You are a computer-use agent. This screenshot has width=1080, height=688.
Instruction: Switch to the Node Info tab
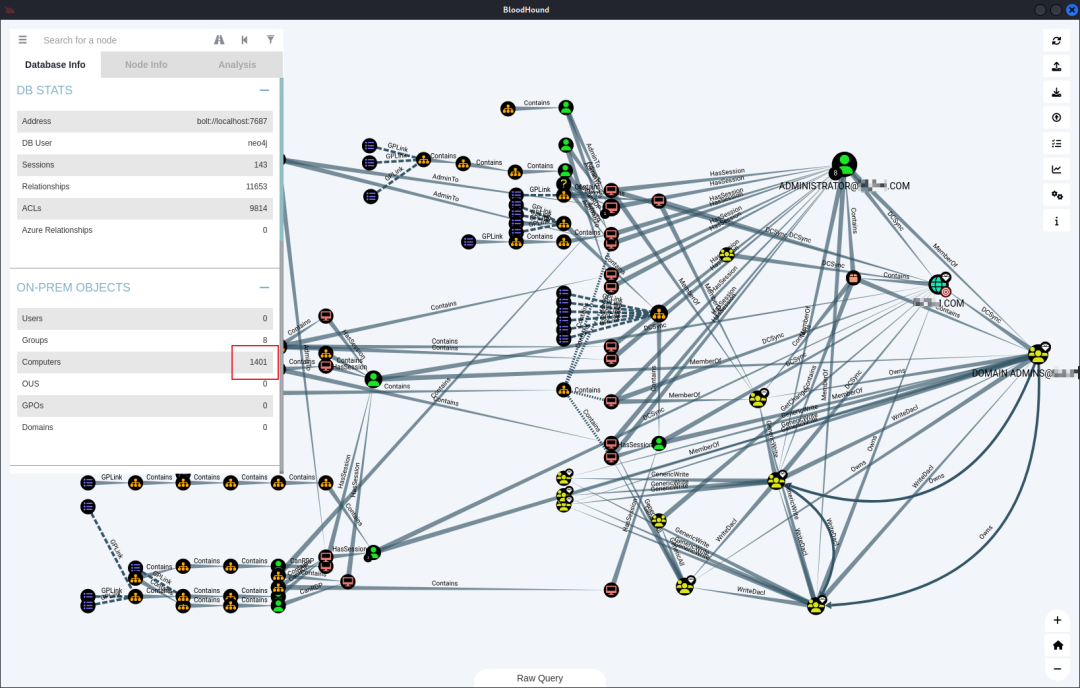pyautogui.click(x=146, y=65)
